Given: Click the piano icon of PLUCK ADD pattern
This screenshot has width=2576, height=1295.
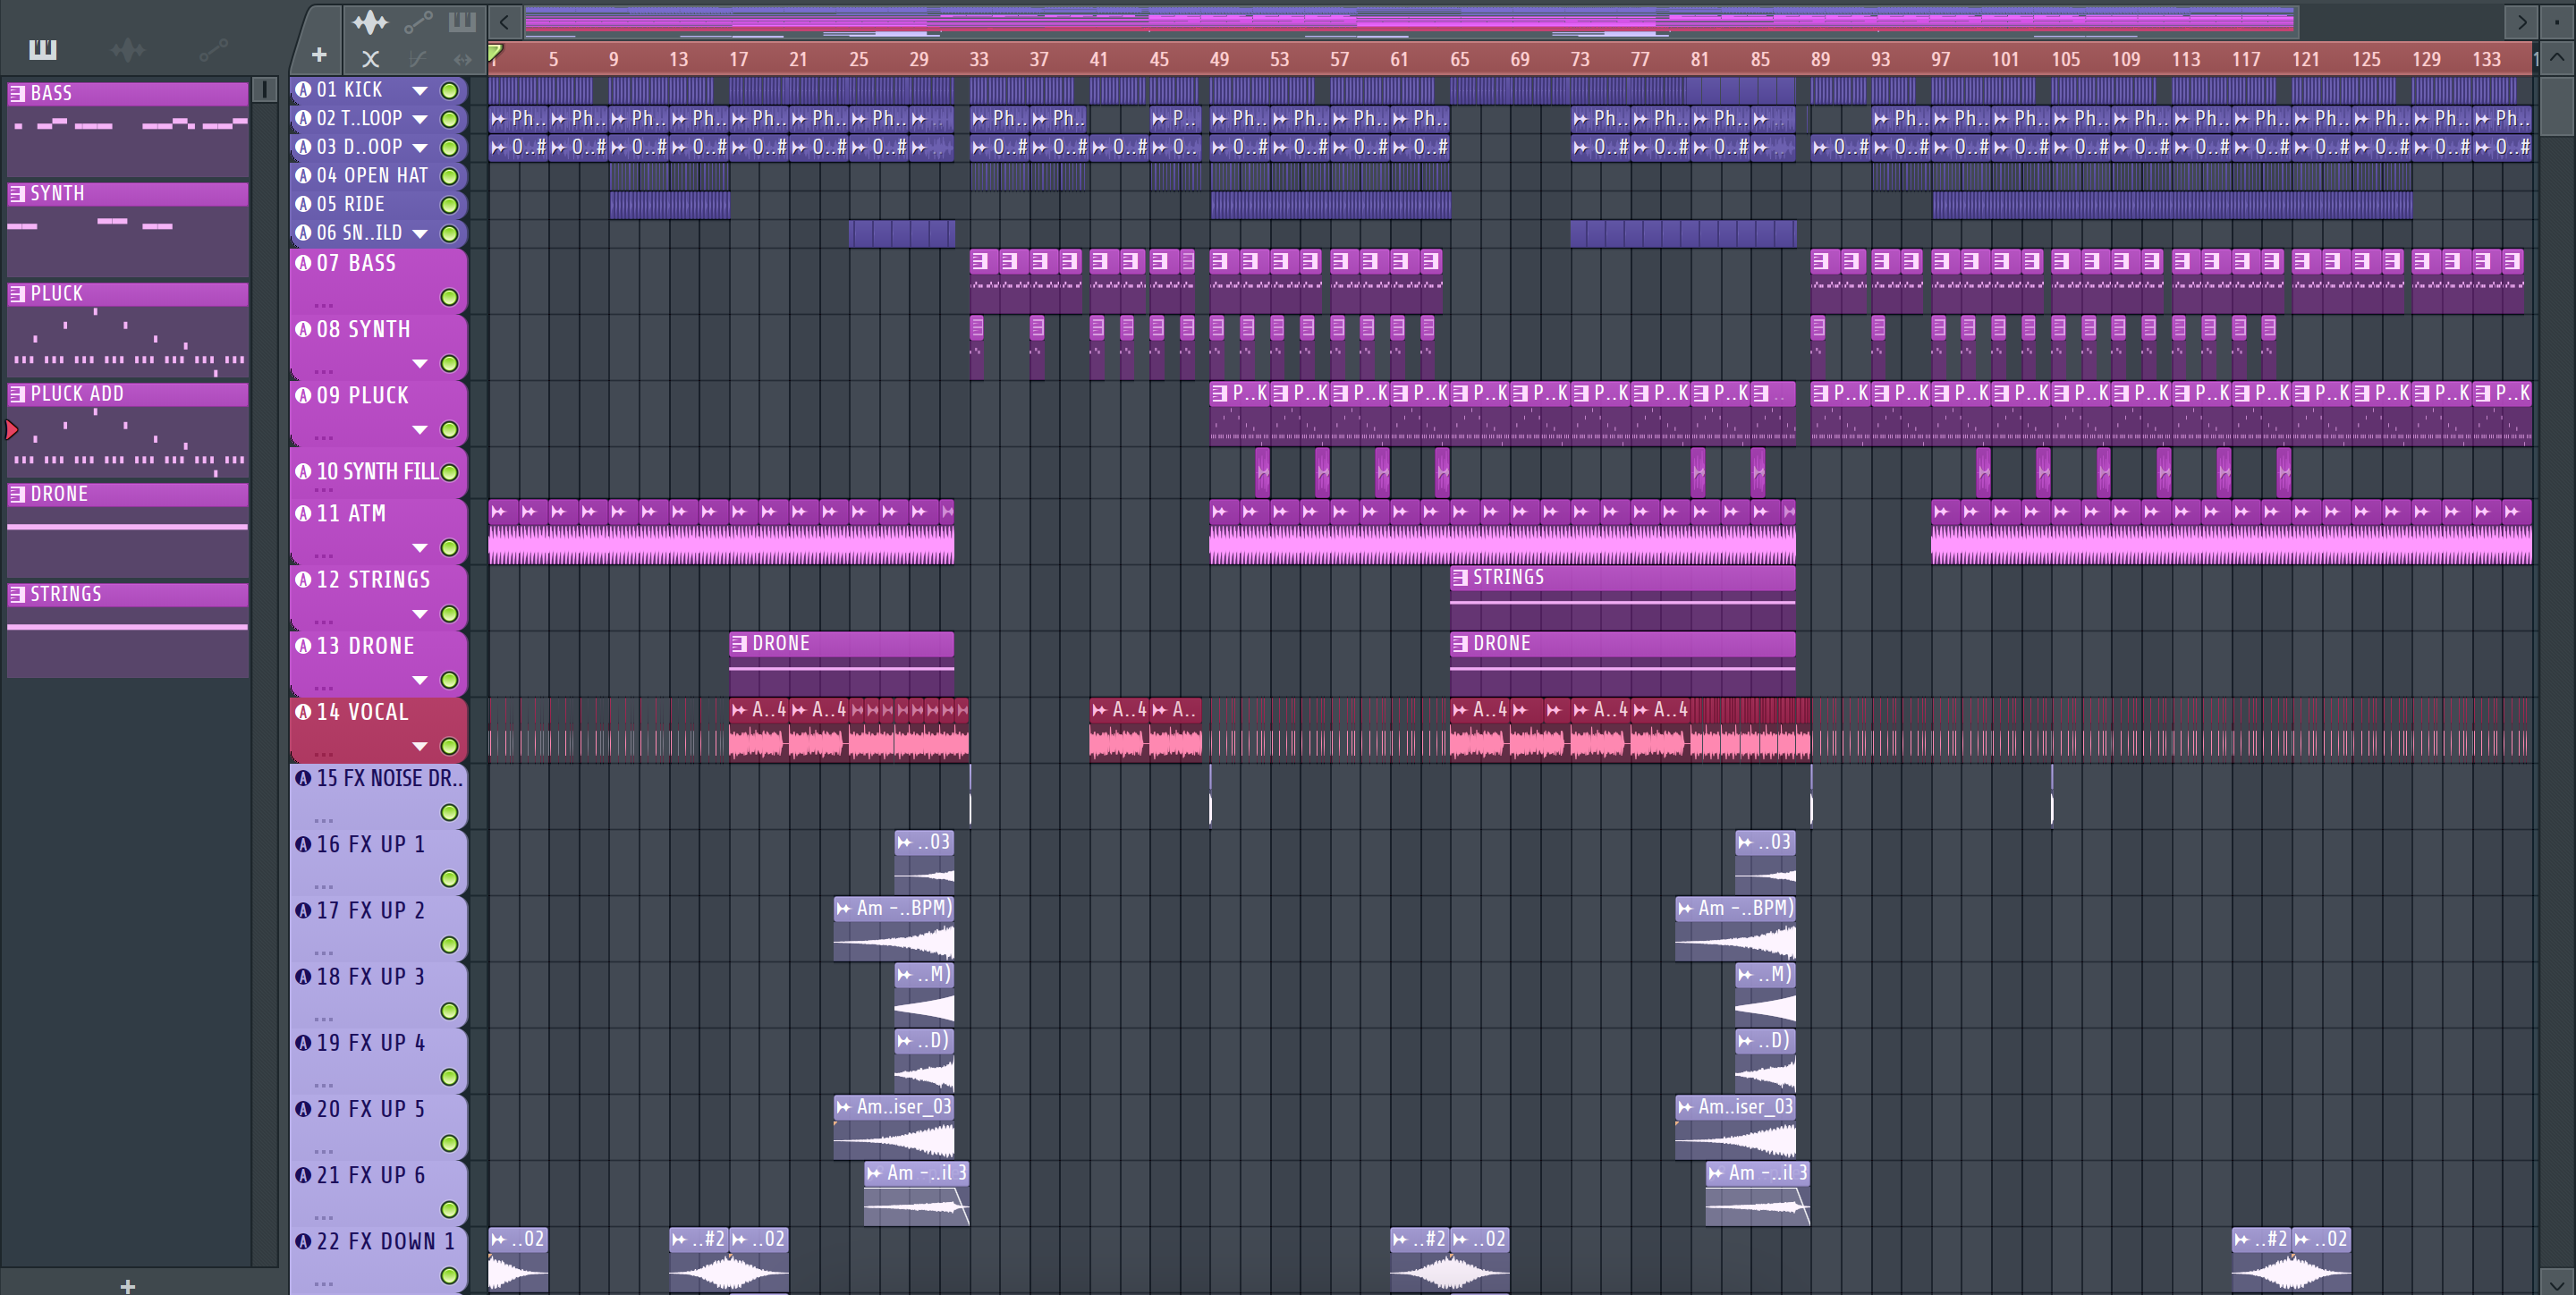Looking at the screenshot, I should pyautogui.click(x=17, y=394).
